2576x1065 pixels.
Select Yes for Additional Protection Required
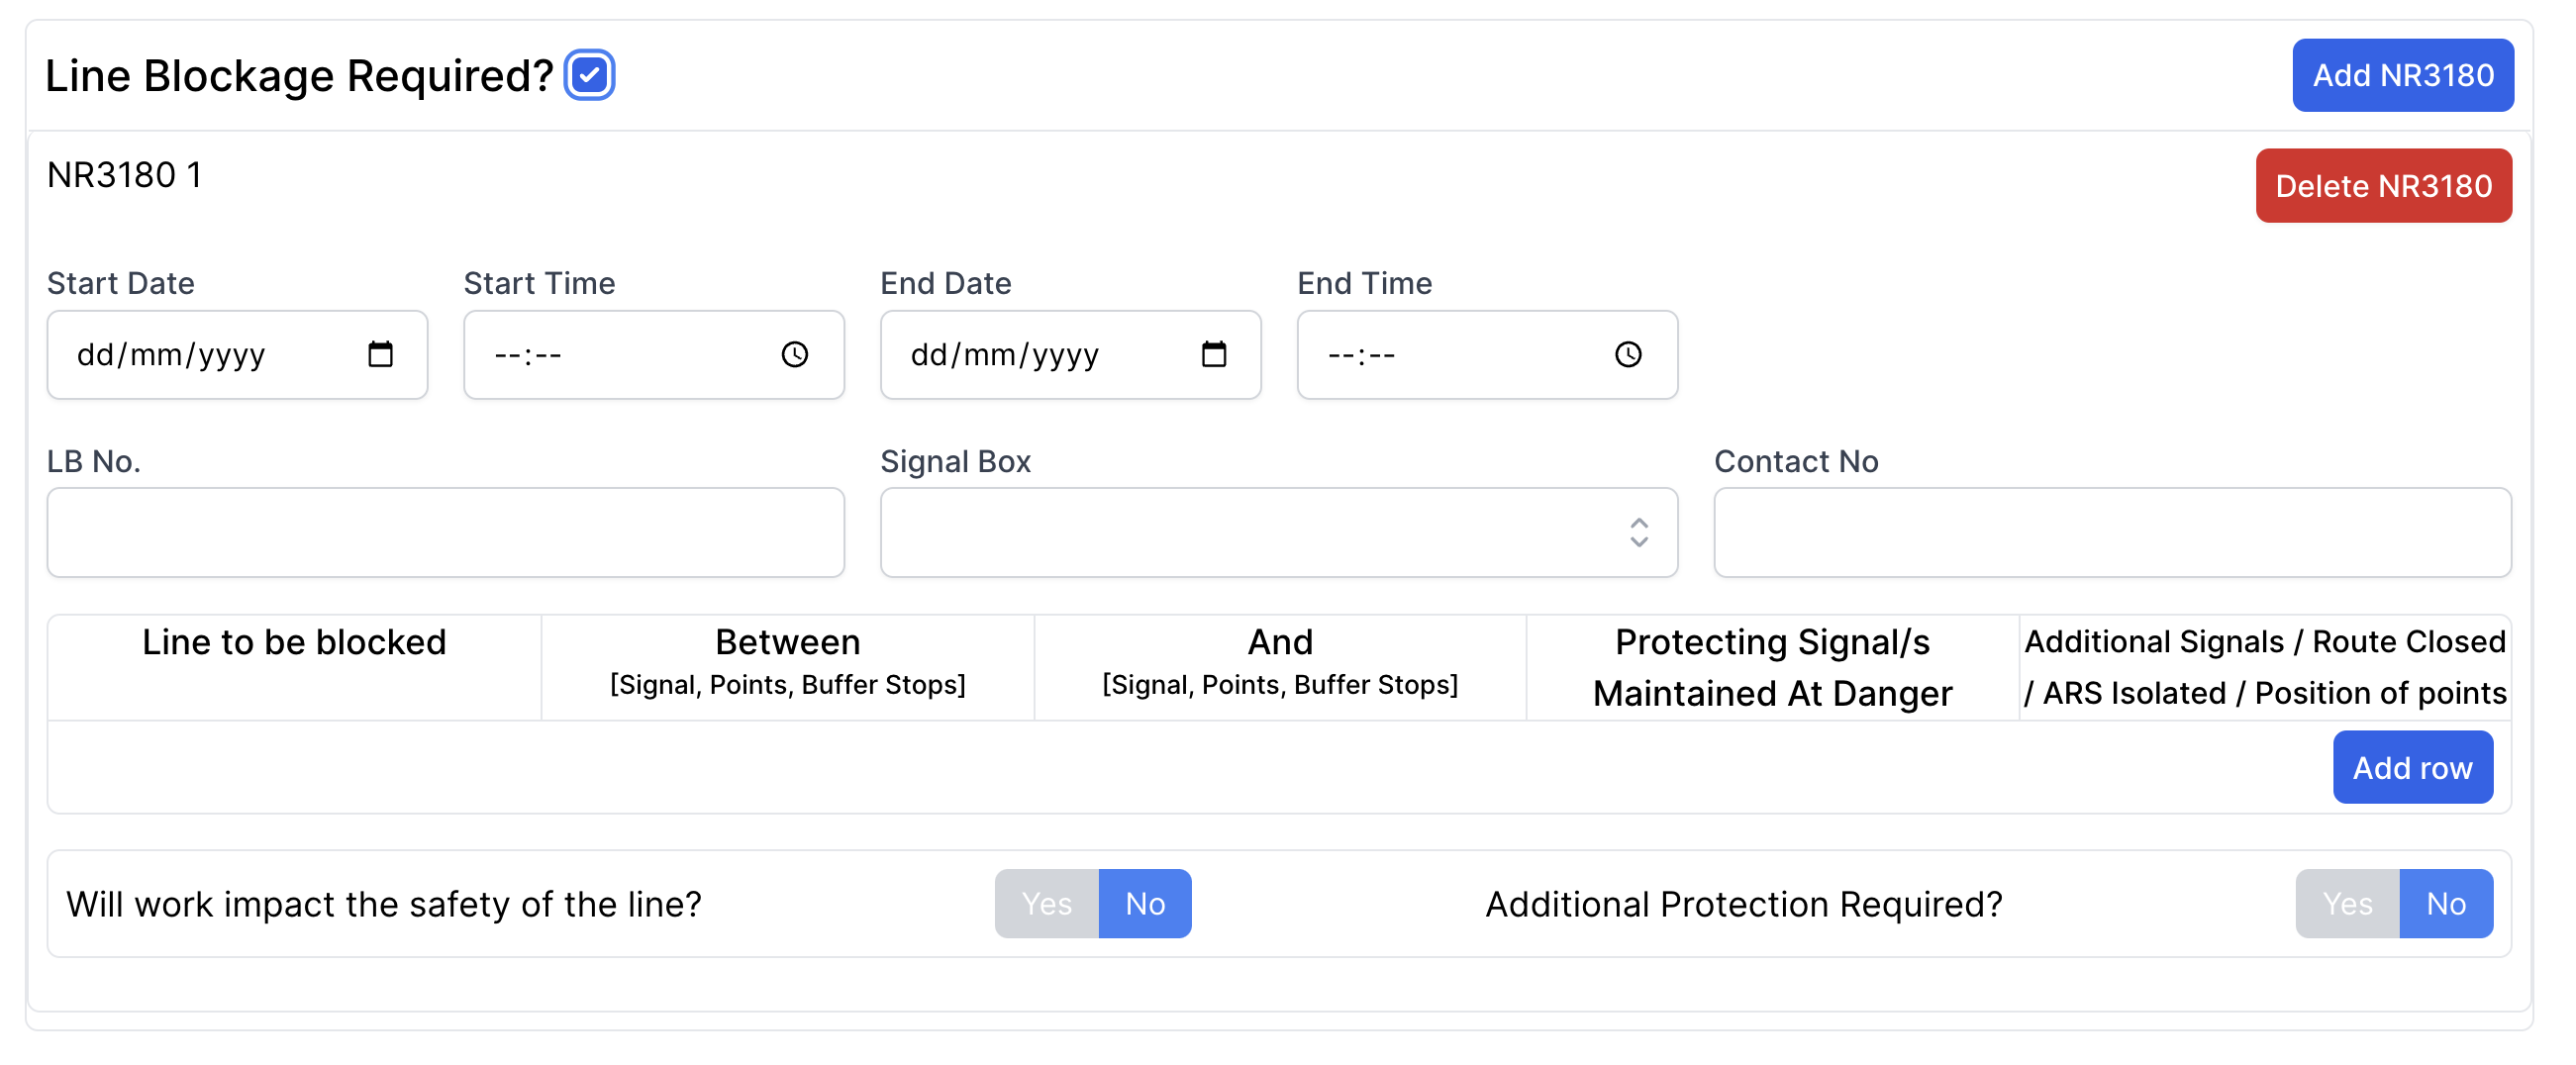pyautogui.click(x=2346, y=903)
